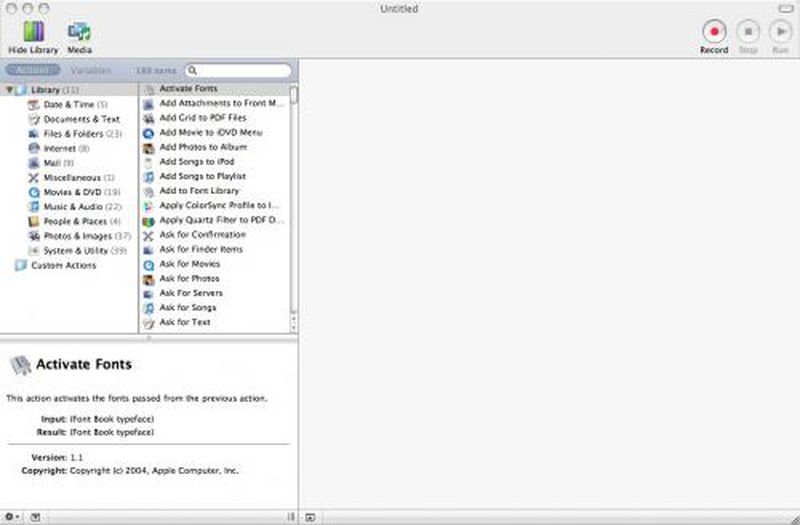Screen dimensions: 800x525
Task: Click the toolbar pill button in title bar
Action: (x=785, y=8)
